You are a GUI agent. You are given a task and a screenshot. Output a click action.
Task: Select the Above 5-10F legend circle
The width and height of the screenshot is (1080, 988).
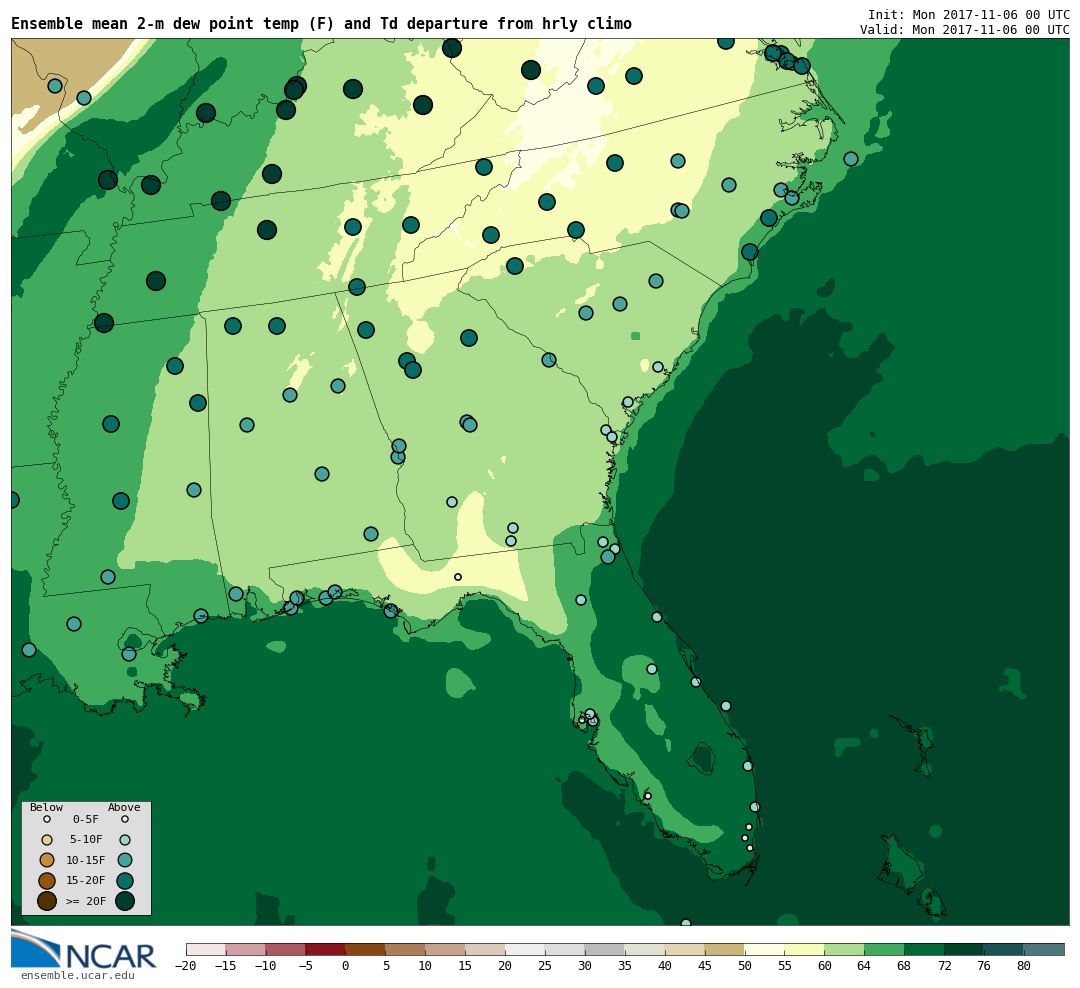point(125,840)
